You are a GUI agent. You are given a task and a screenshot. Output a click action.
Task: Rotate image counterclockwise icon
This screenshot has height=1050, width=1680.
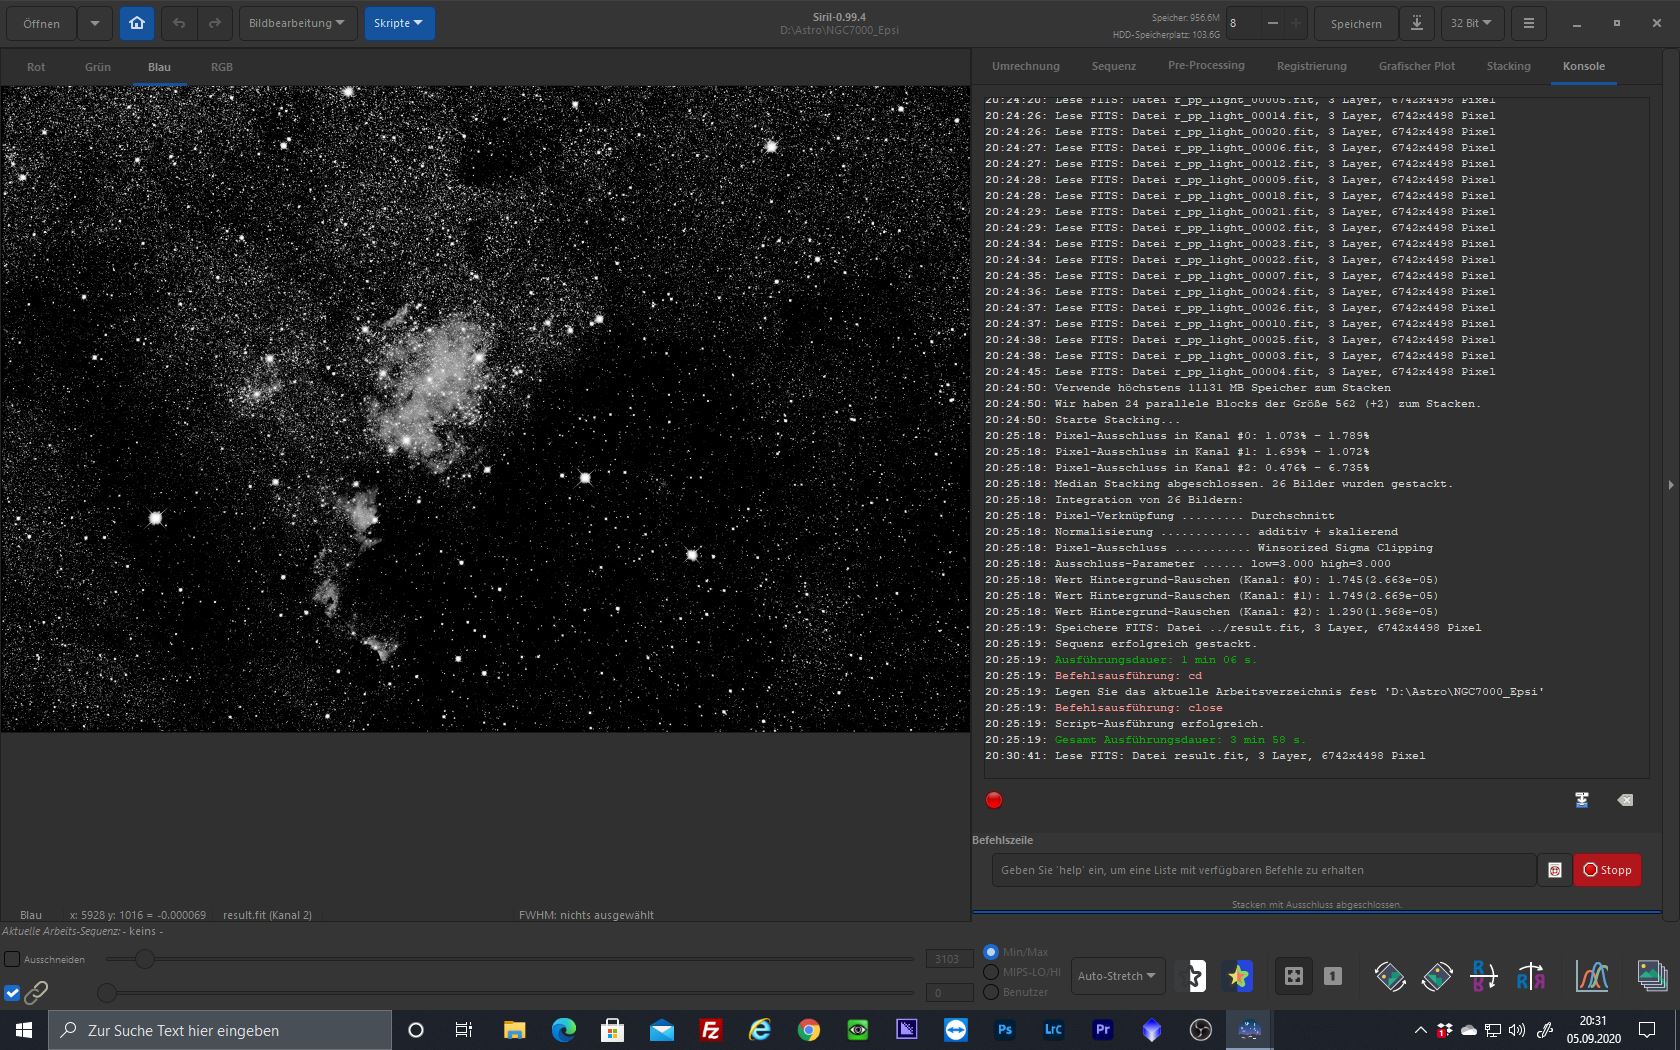coord(1390,976)
